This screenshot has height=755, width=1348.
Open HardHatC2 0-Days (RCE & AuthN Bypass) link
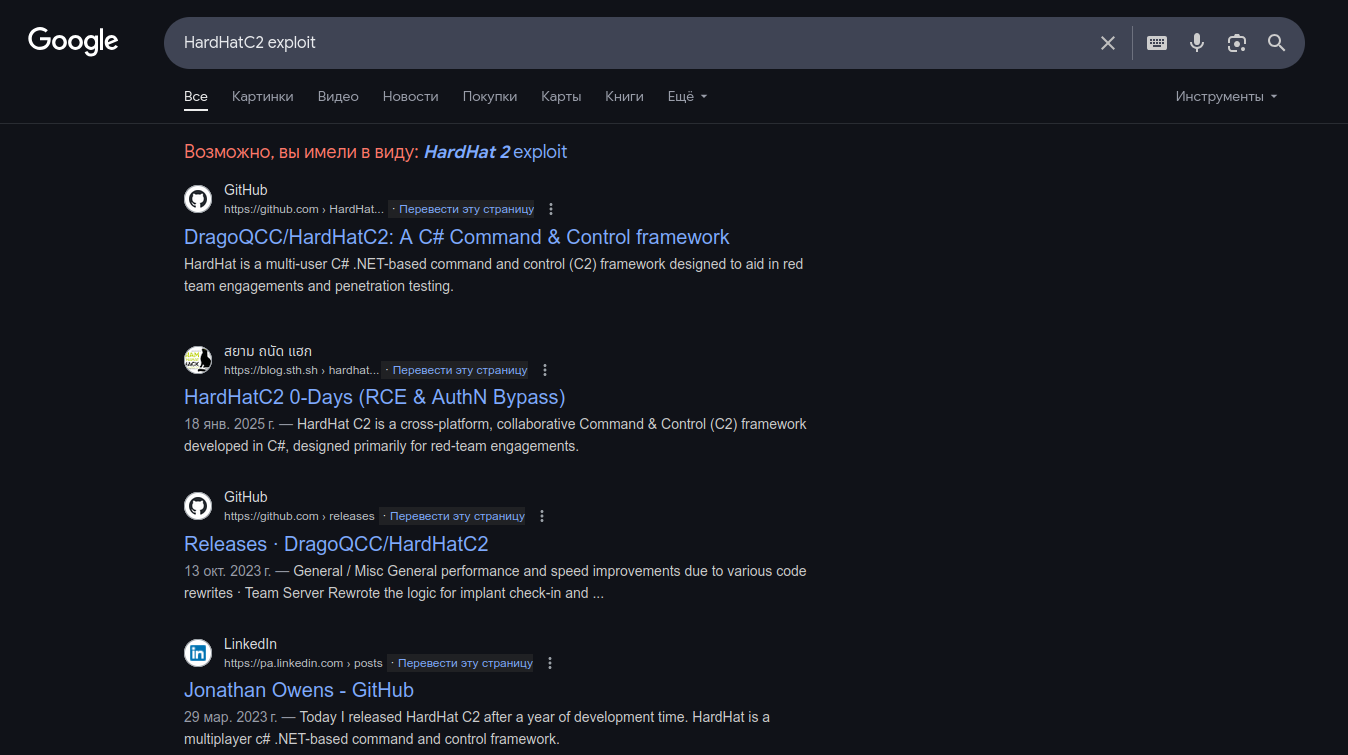(375, 397)
